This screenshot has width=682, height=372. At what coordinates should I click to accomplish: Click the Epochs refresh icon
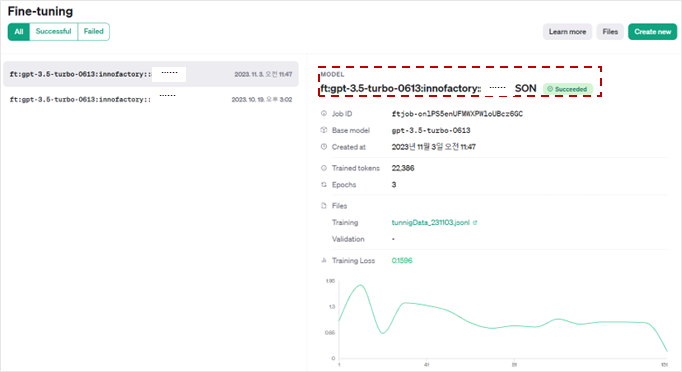coord(324,184)
